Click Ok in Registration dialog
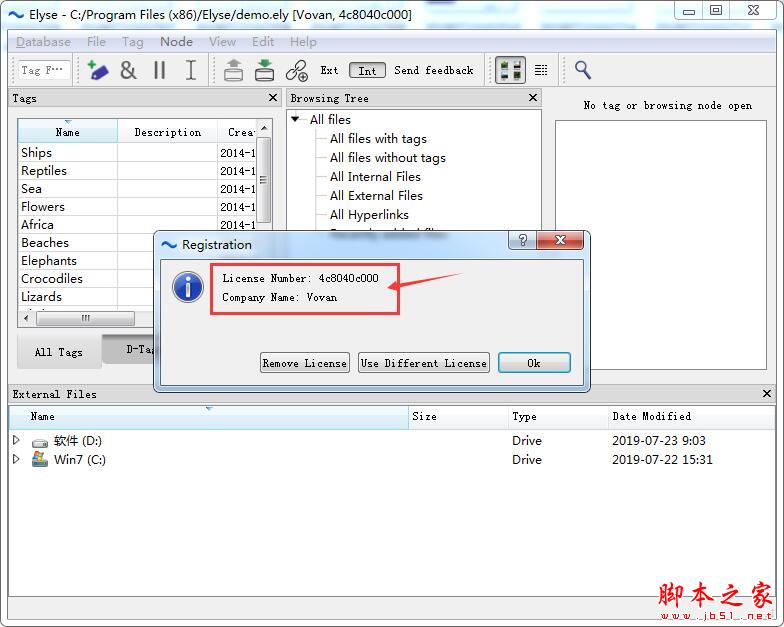Viewport: 784px width, 627px height. [534, 363]
